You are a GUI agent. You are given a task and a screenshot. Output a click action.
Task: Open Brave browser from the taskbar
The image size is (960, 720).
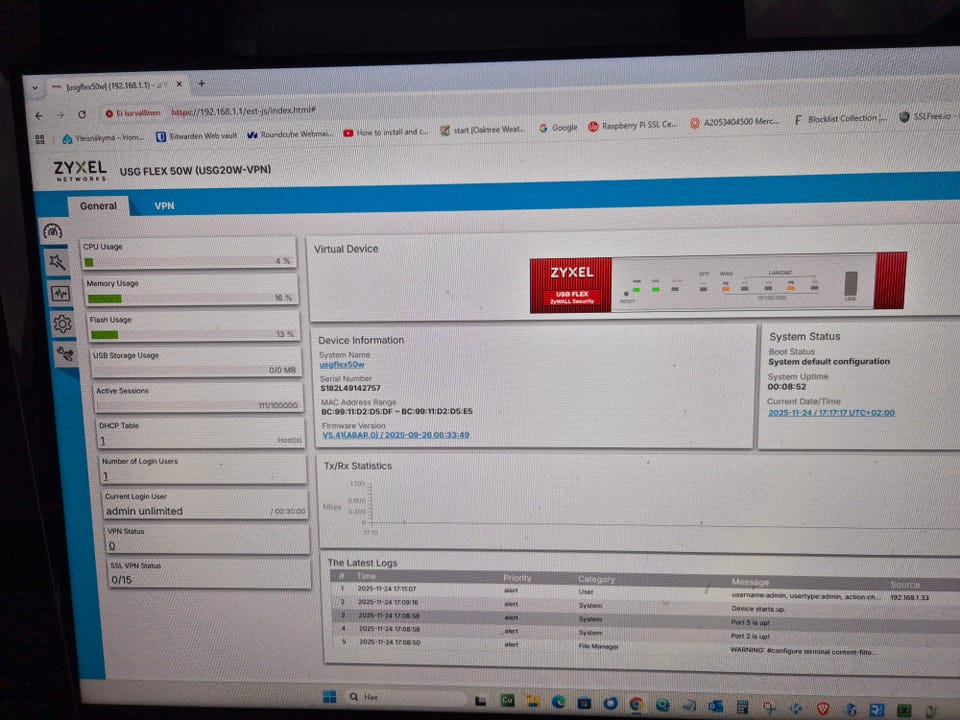[823, 709]
